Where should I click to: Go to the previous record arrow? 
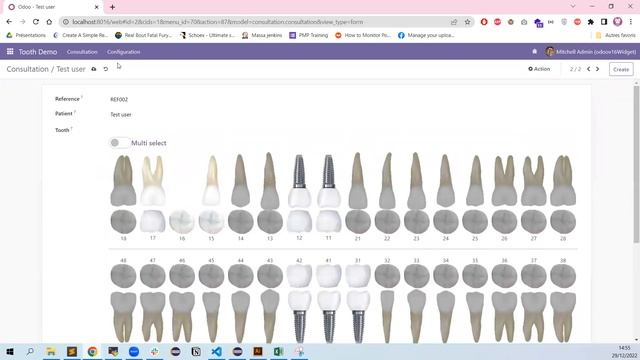point(589,69)
